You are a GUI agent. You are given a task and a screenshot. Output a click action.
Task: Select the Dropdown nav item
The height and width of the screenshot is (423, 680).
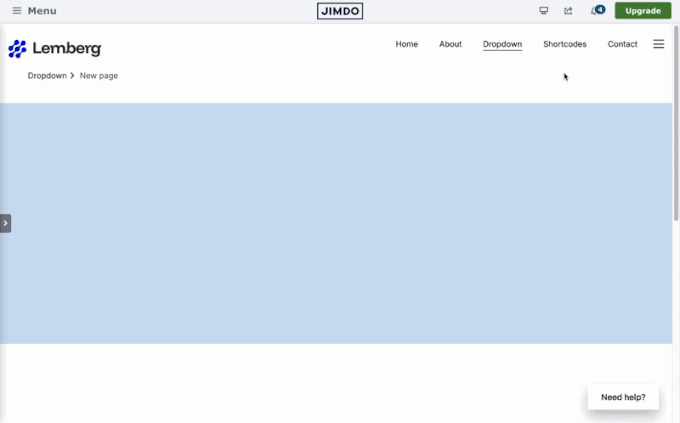click(x=502, y=44)
